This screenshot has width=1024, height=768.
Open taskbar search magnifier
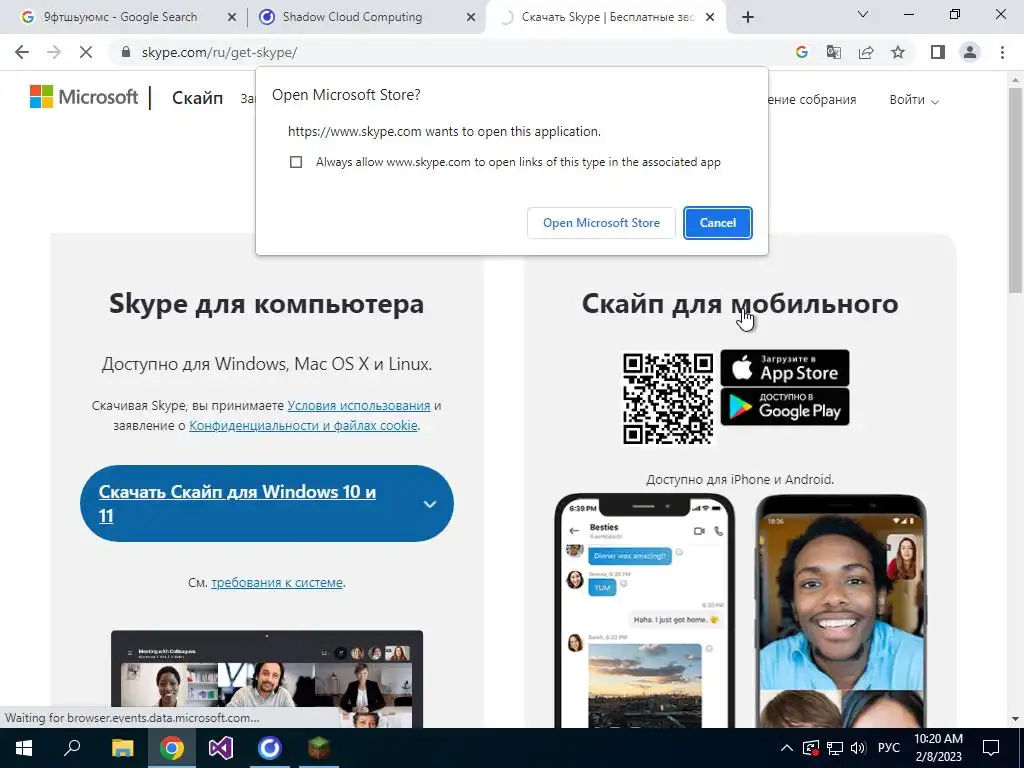72,748
